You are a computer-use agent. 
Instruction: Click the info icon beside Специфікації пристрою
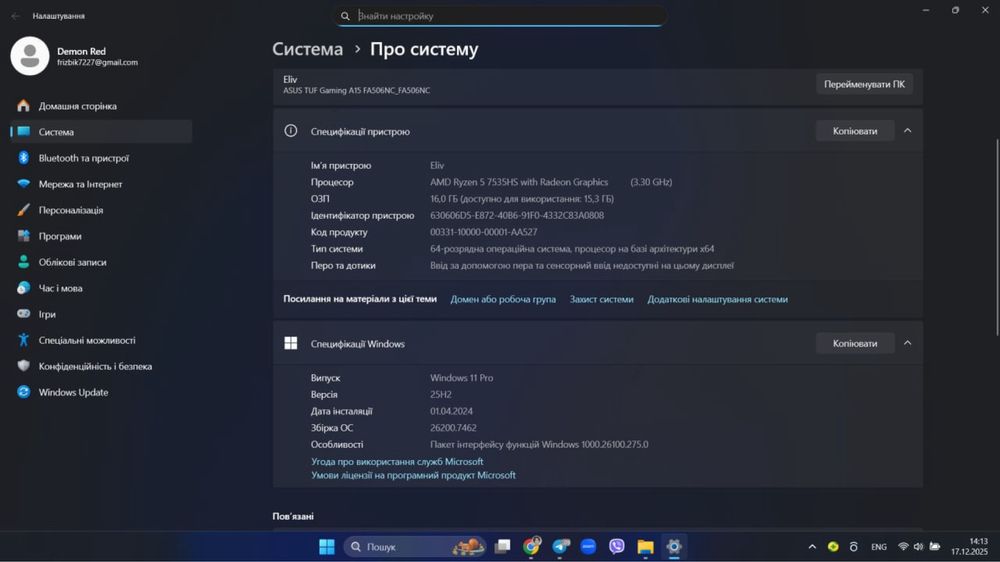click(x=291, y=131)
